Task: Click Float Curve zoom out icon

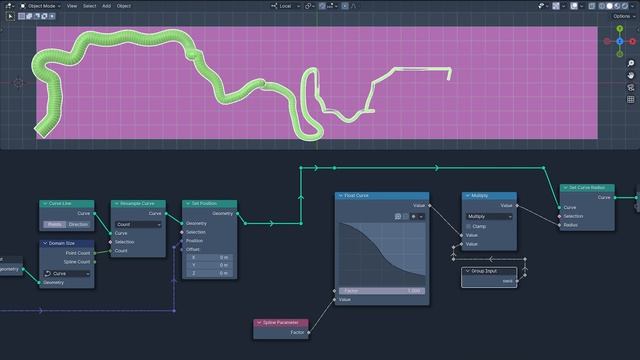Action: [x=405, y=216]
